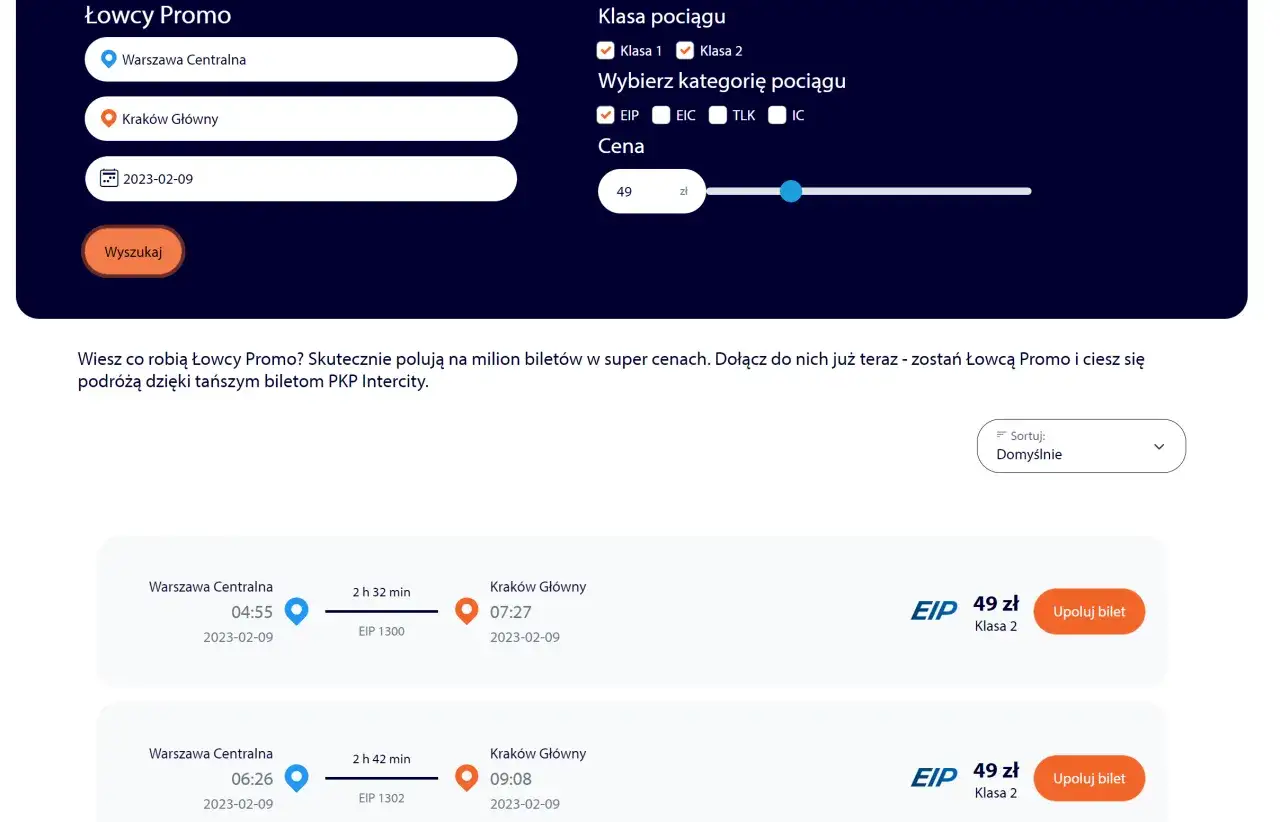Click blue departure pin of 04:55 train

point(296,611)
